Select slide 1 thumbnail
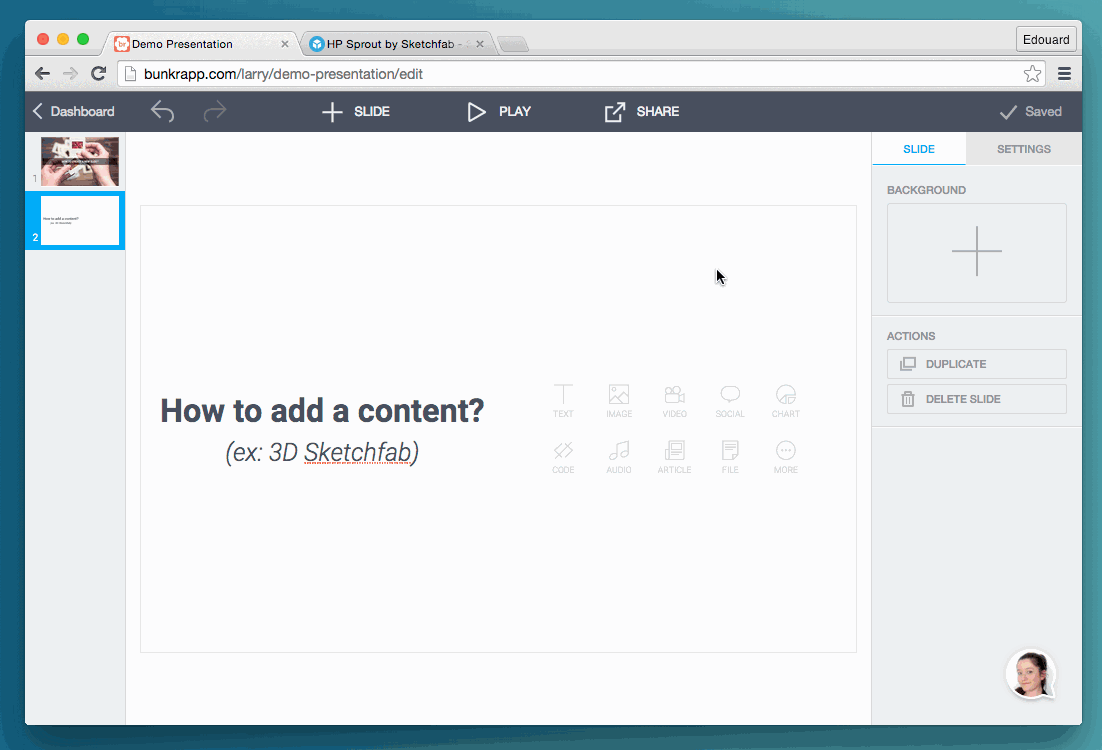Image resolution: width=1102 pixels, height=750 pixels. click(x=79, y=161)
